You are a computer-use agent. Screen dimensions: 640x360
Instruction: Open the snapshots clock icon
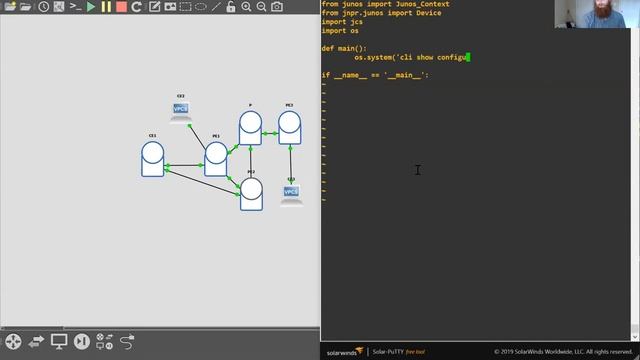(x=43, y=7)
